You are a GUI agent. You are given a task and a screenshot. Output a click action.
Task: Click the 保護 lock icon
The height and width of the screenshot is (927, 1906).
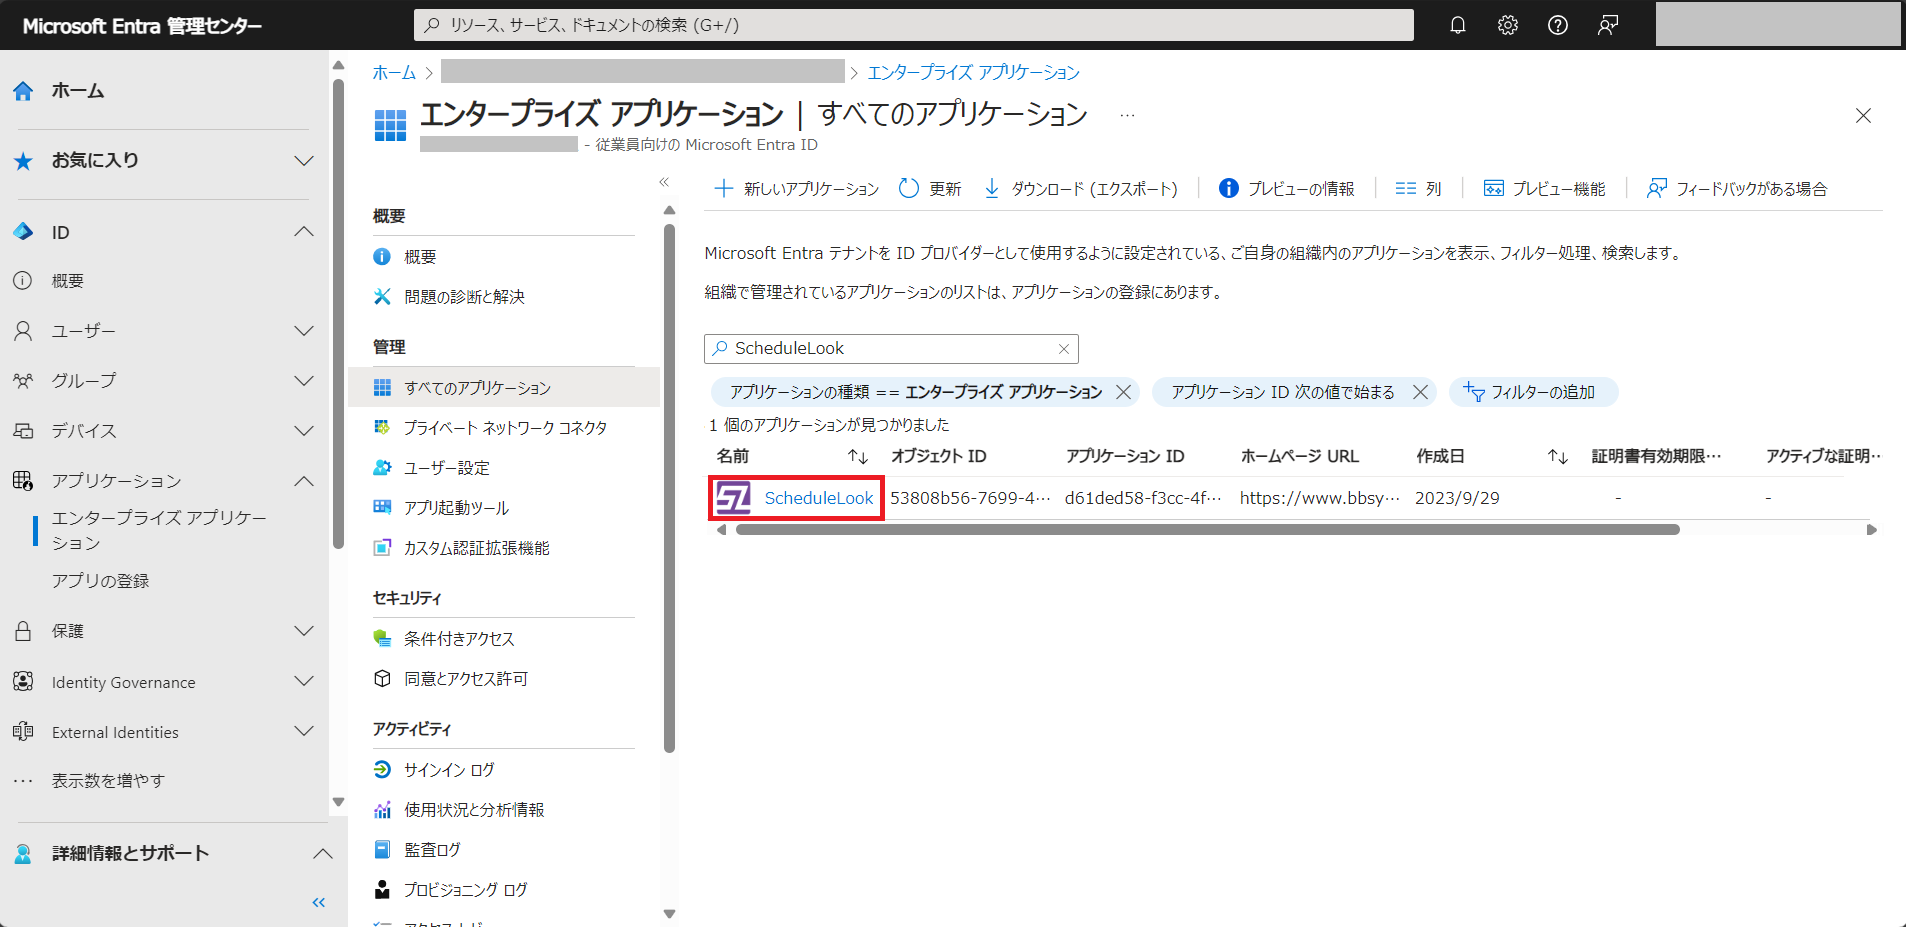pyautogui.click(x=23, y=631)
